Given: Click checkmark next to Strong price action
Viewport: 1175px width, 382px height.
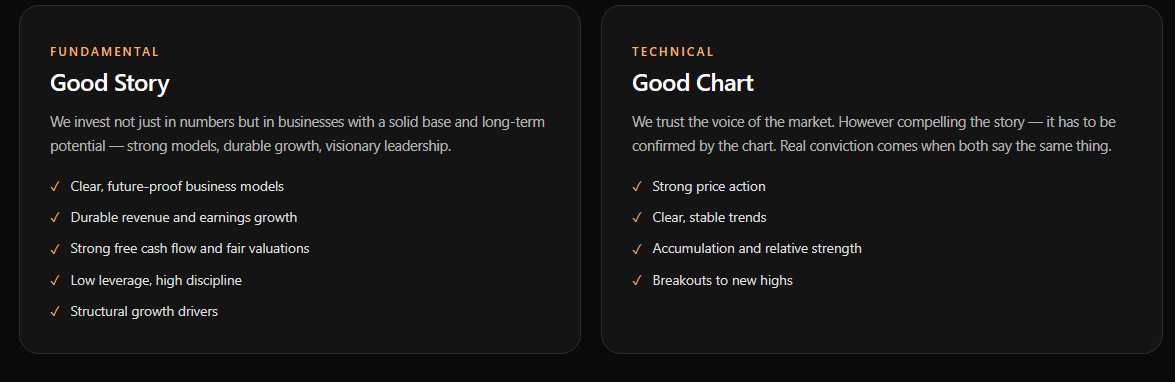Looking at the screenshot, I should point(637,187).
